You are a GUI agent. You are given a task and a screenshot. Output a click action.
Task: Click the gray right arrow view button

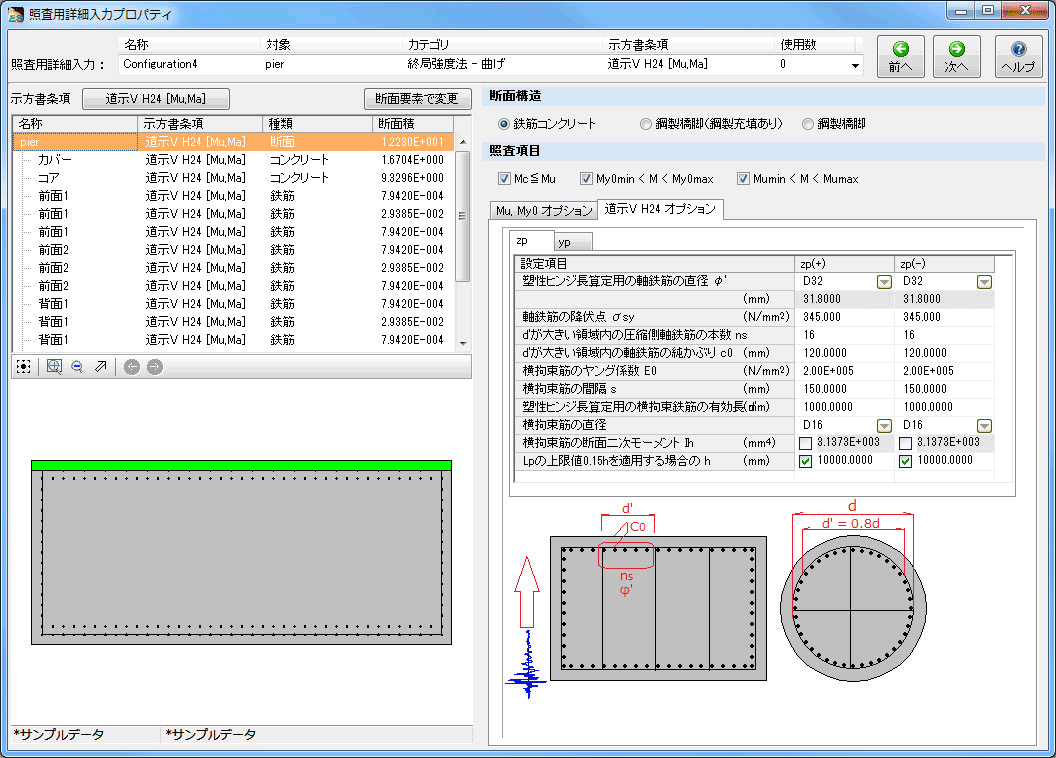coord(154,367)
